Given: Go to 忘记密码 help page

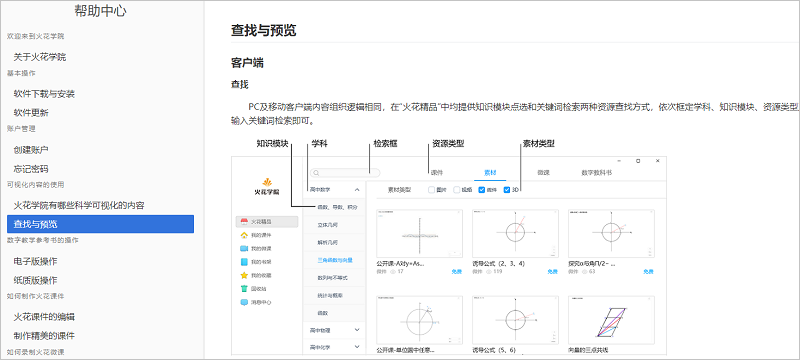Looking at the screenshot, I should [x=31, y=169].
